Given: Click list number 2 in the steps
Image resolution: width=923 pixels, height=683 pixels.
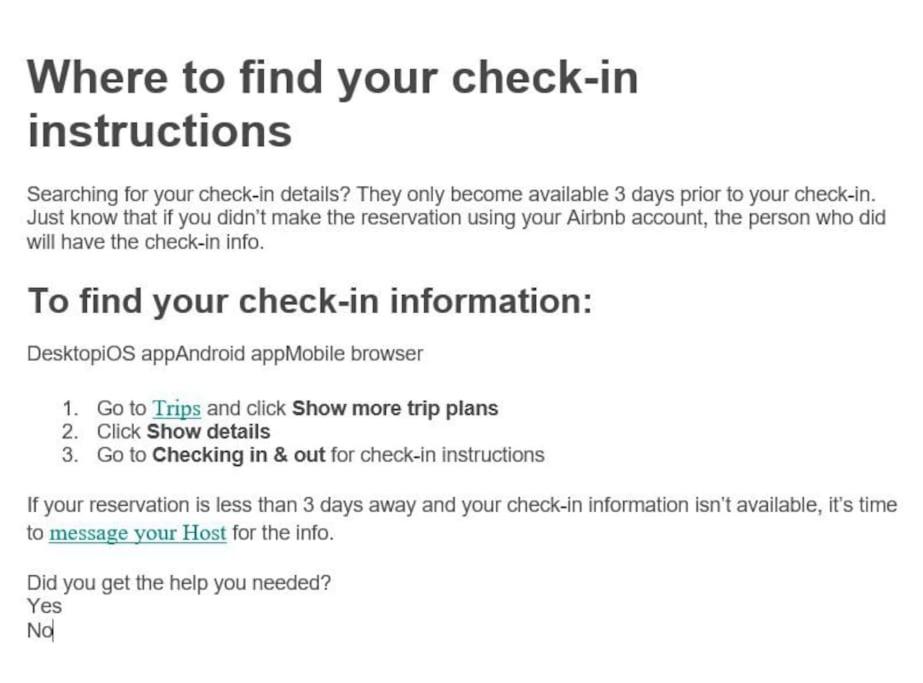Looking at the screenshot, I should (70, 432).
